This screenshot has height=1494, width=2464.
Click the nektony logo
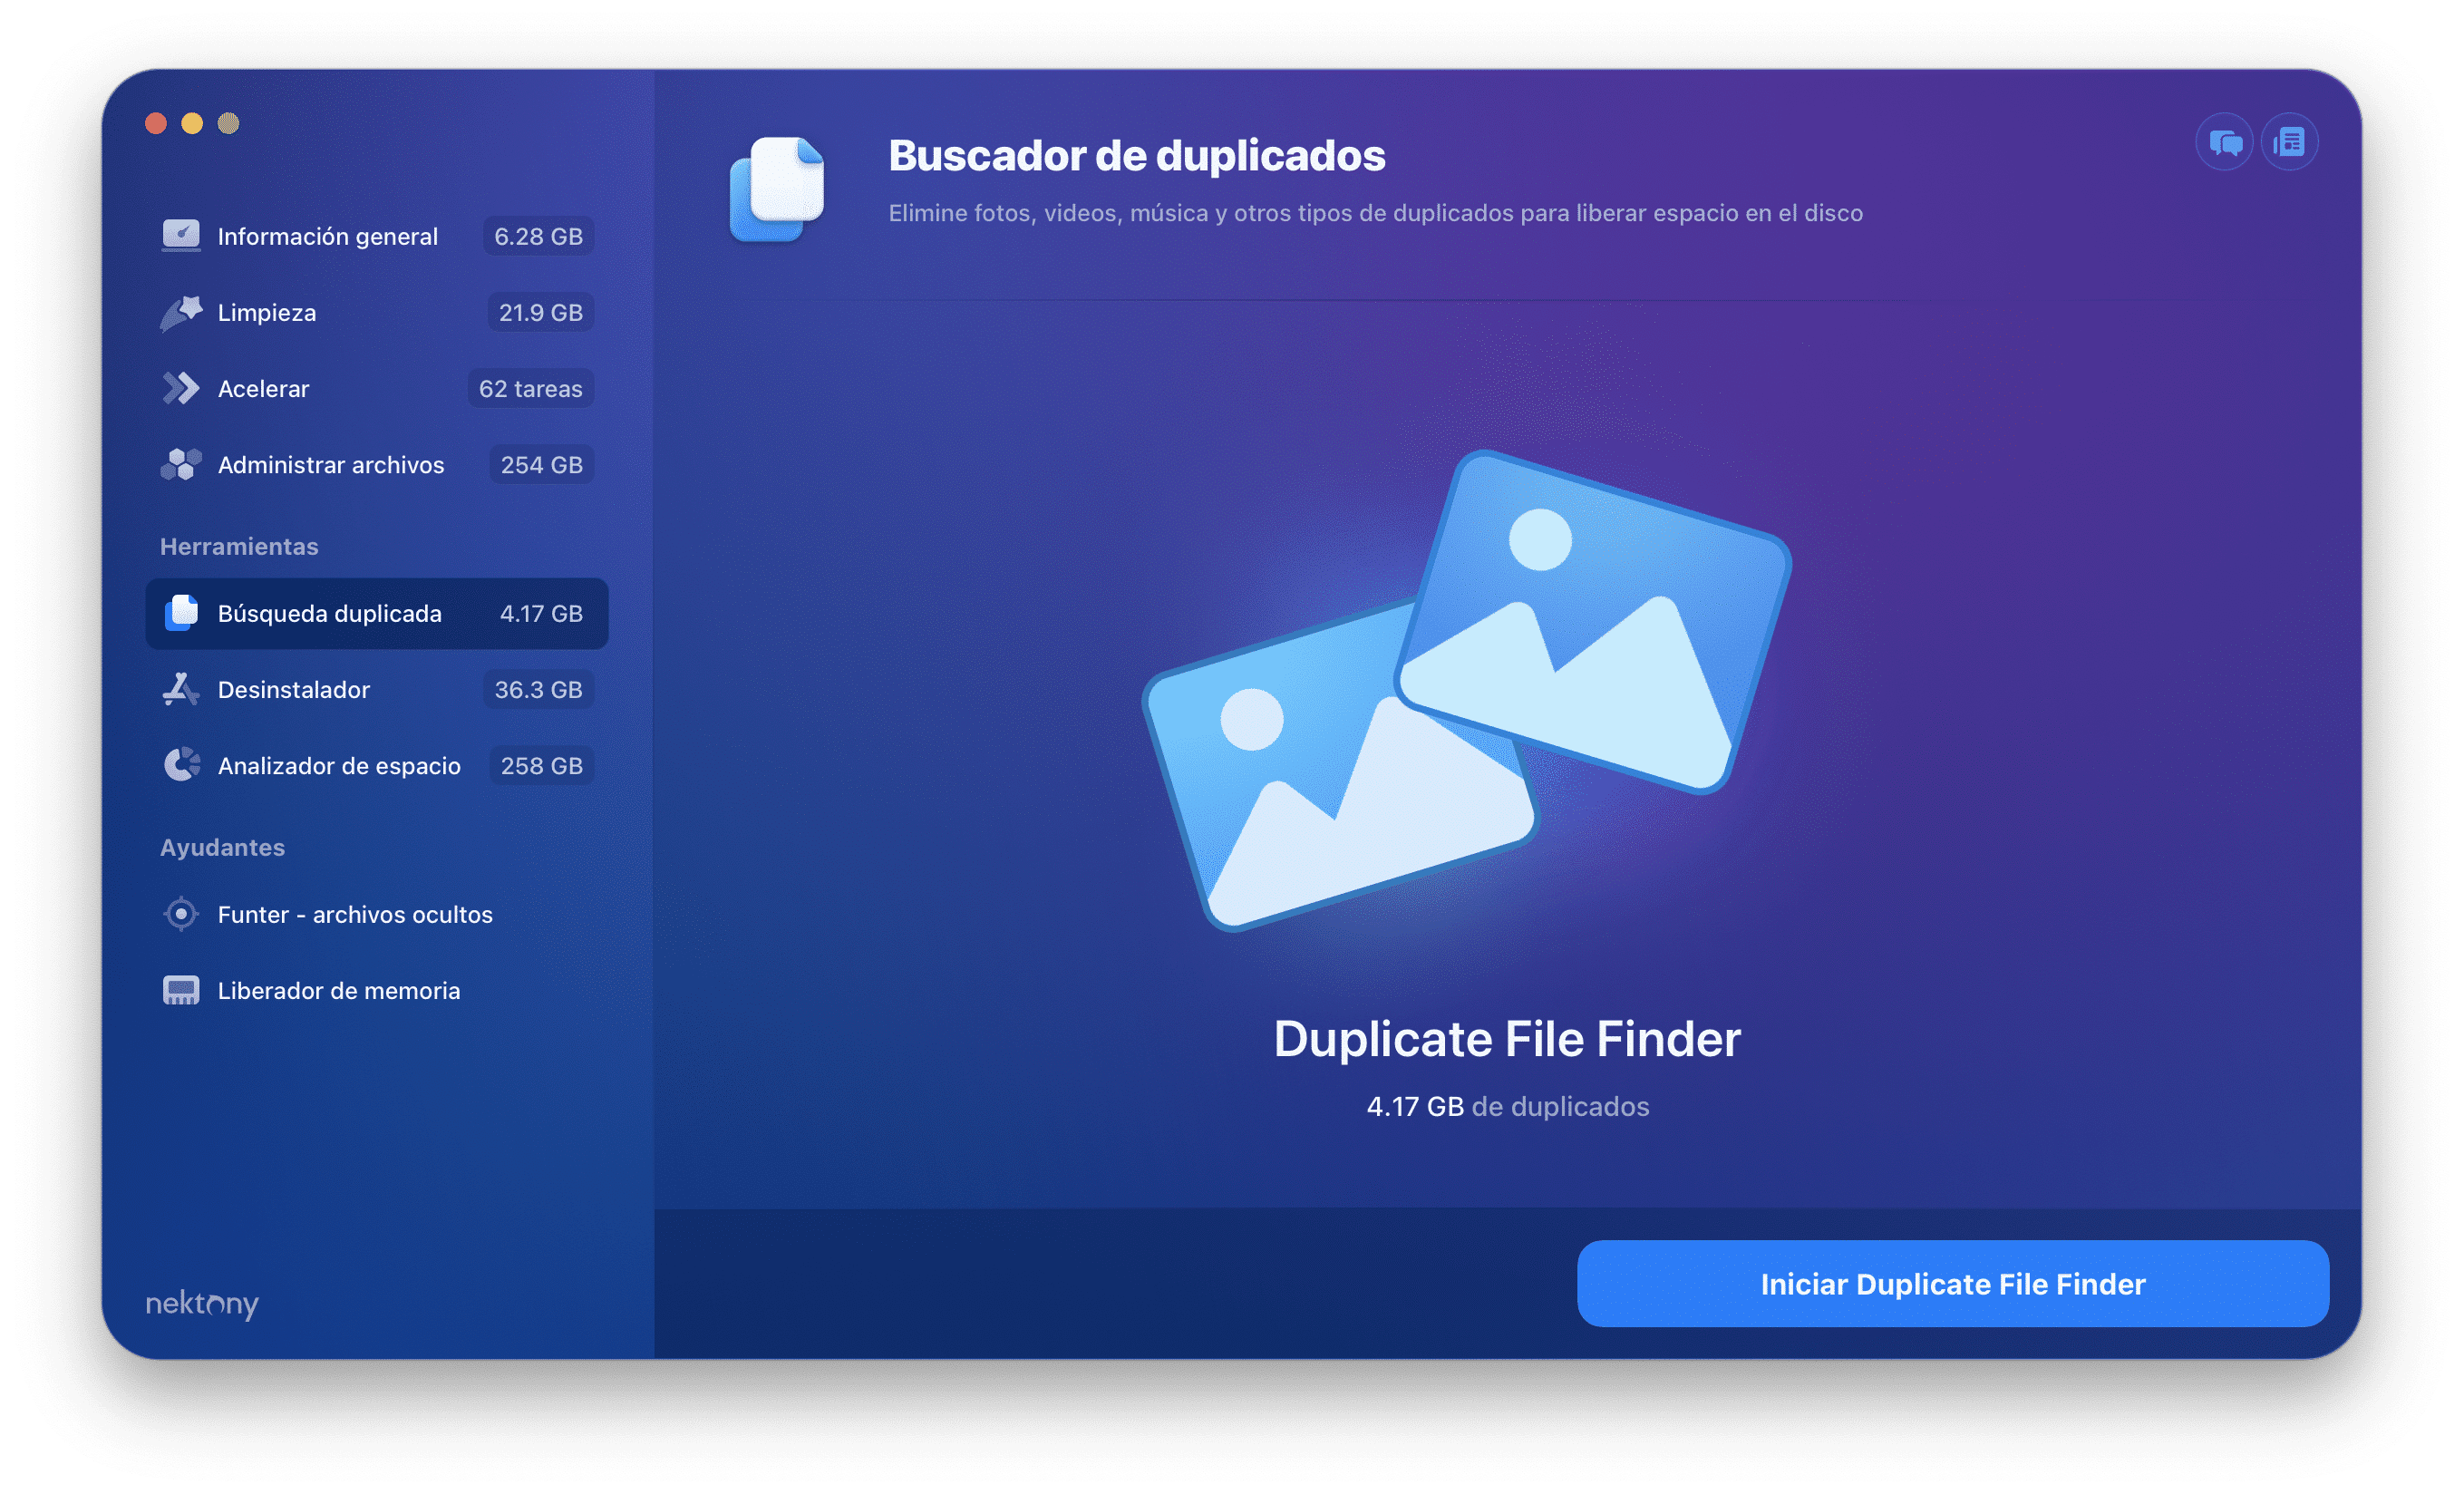(202, 1303)
